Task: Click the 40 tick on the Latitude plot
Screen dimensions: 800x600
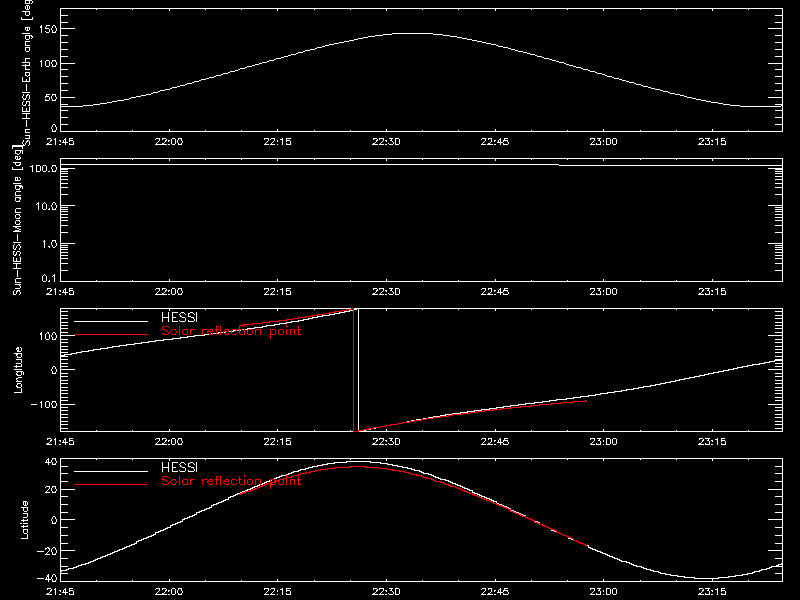Action: [51, 462]
